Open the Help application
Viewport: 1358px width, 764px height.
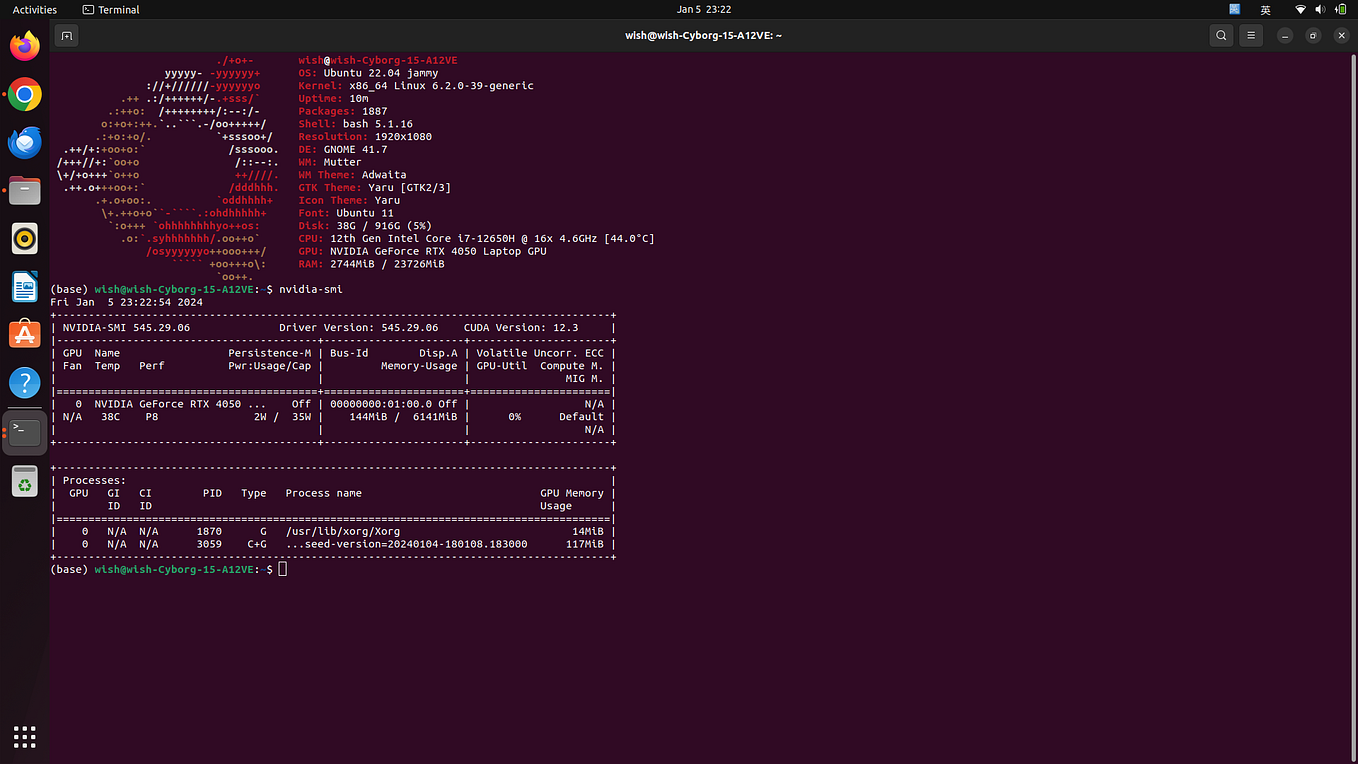(x=24, y=382)
